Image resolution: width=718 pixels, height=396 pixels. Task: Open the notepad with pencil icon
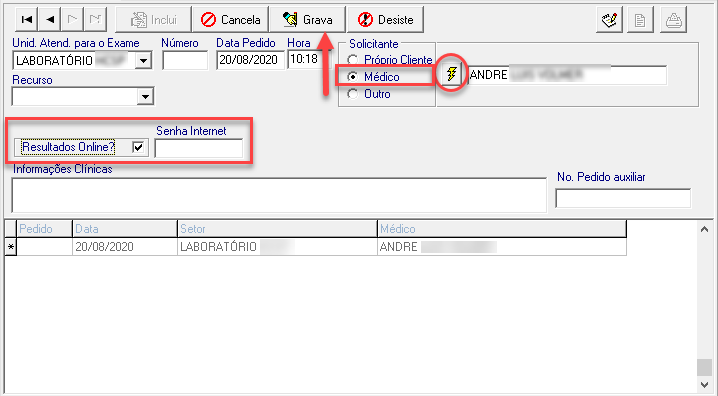point(609,20)
